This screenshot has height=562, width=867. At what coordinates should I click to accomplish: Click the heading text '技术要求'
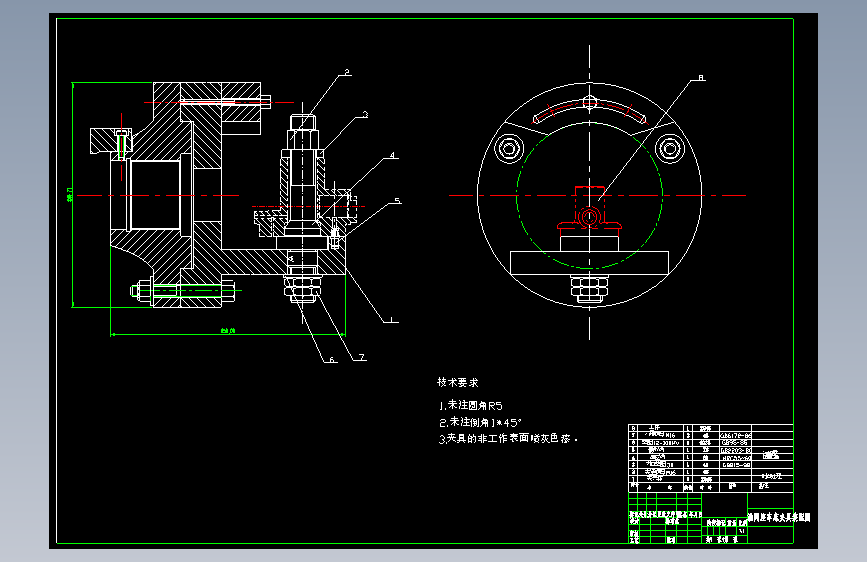(457, 382)
